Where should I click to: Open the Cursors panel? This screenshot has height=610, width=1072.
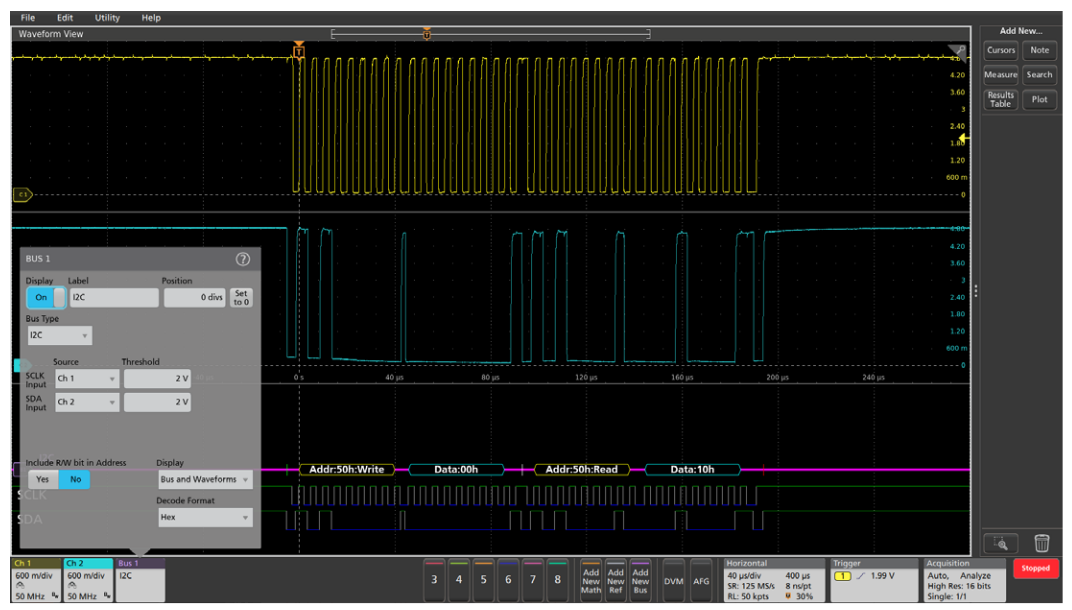click(x=999, y=51)
